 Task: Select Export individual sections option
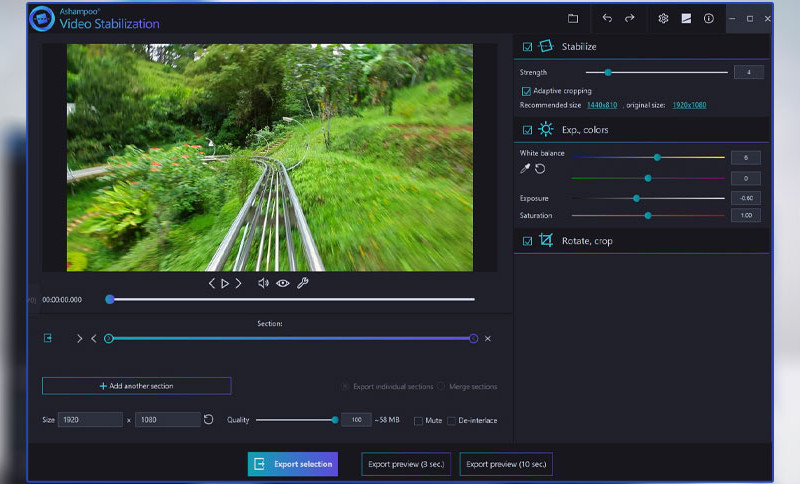(x=345, y=387)
